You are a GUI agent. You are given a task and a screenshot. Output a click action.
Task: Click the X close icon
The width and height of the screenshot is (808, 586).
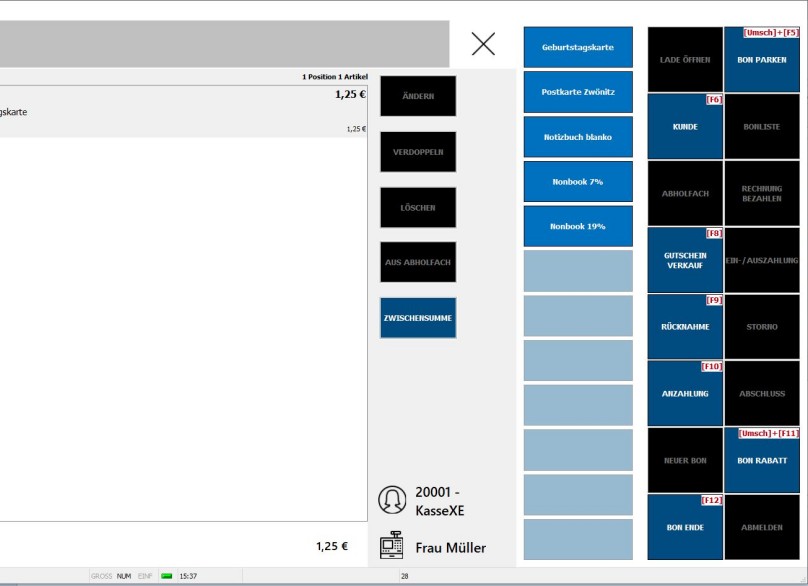click(483, 44)
